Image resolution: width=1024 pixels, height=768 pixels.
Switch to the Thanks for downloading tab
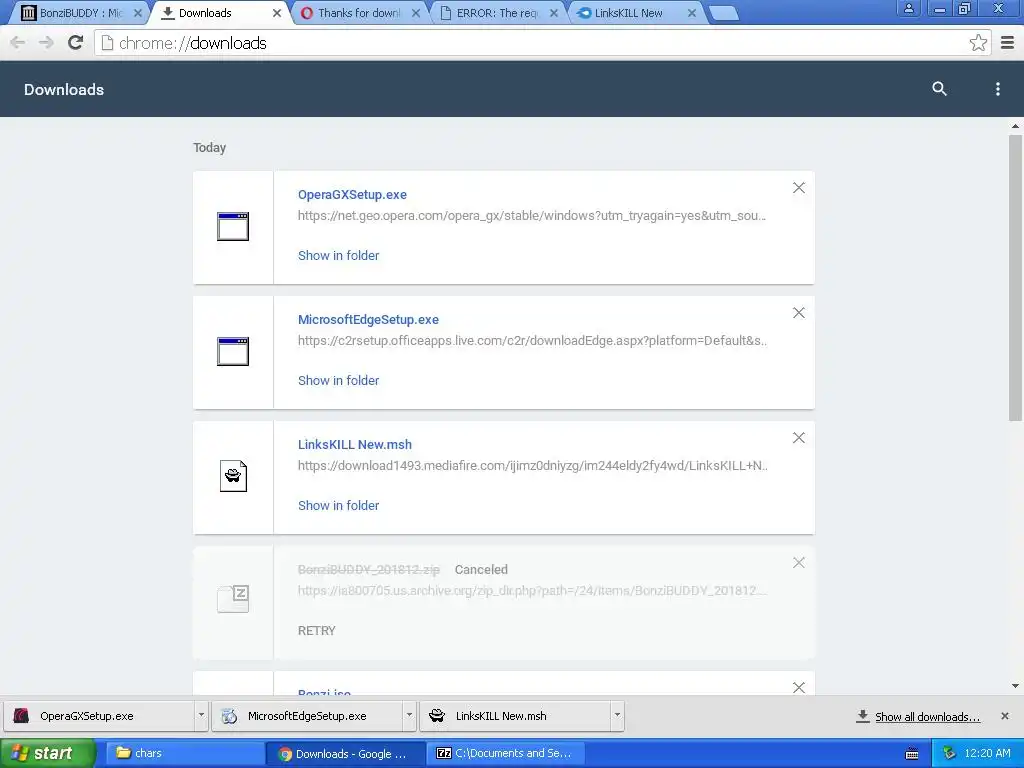click(x=359, y=13)
